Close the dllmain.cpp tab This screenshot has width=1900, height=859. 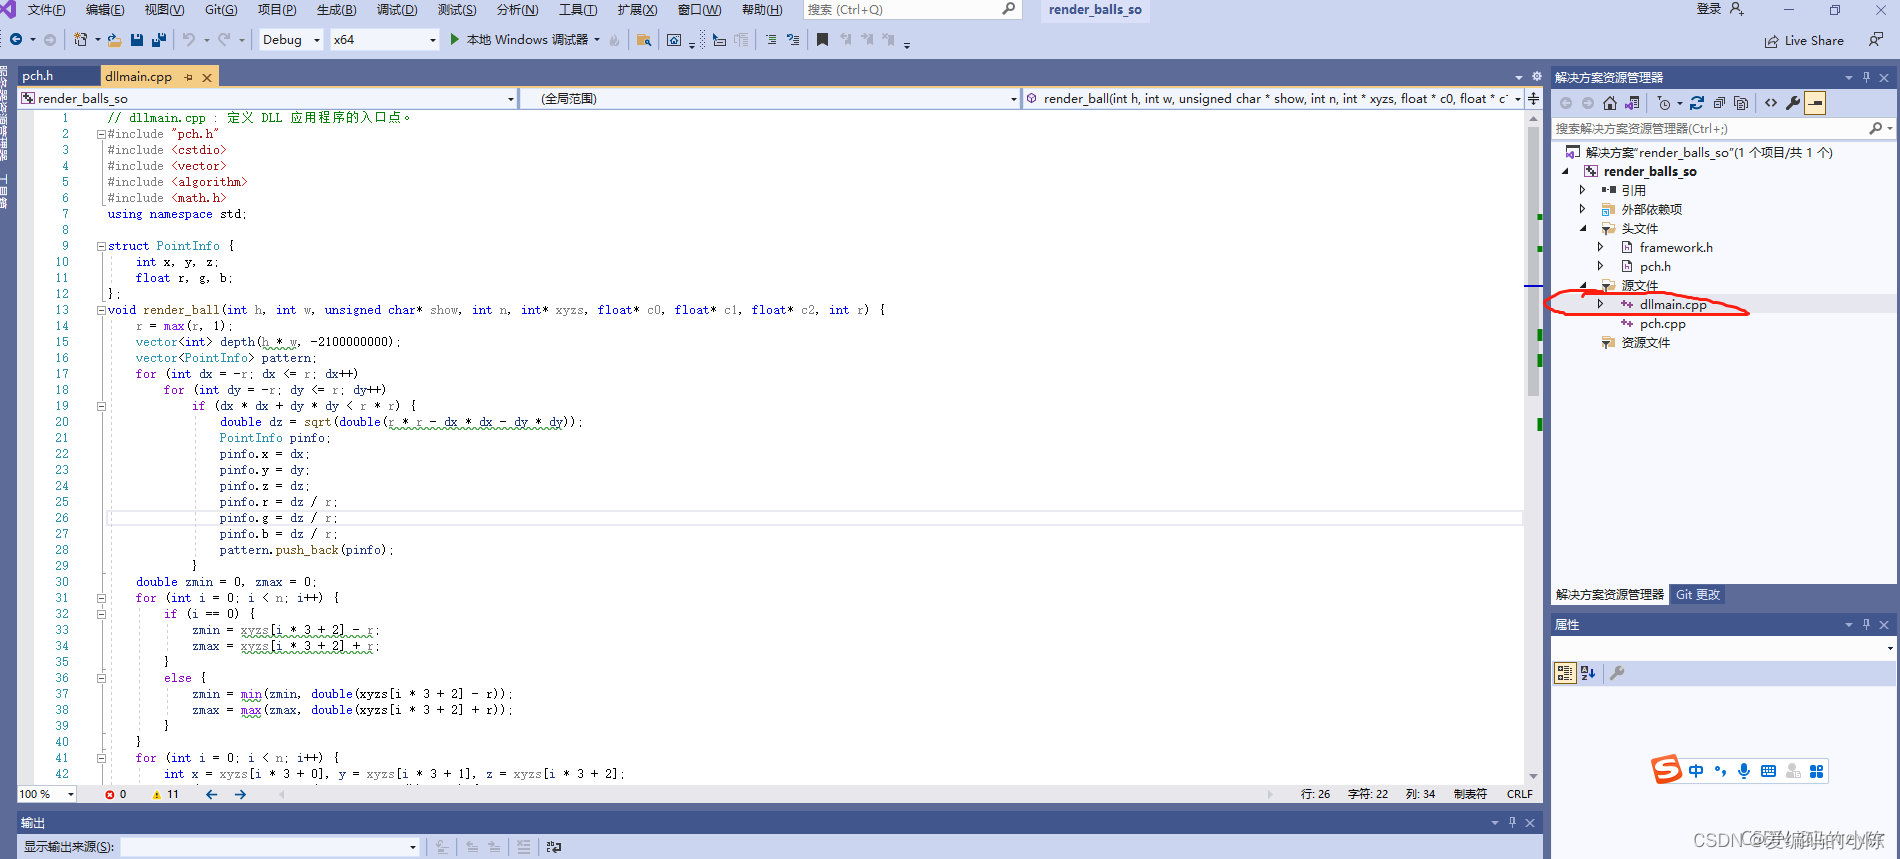tap(207, 77)
